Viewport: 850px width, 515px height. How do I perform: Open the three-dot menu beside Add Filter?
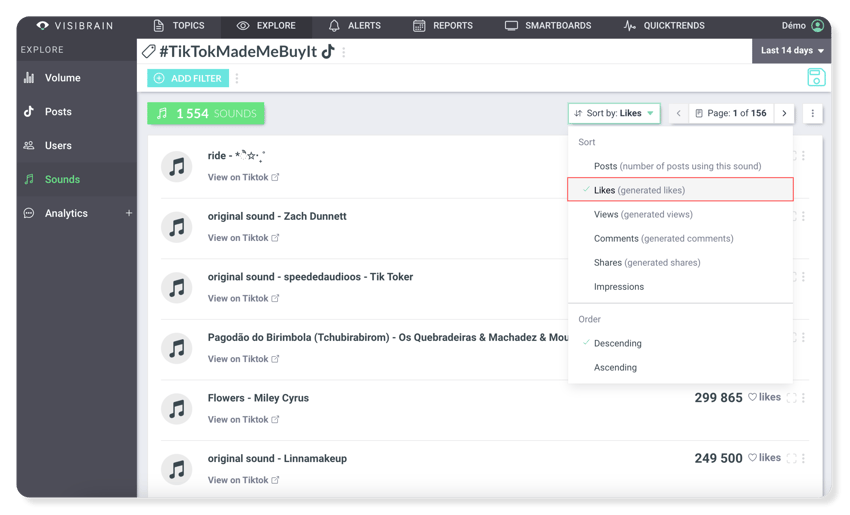pos(237,78)
